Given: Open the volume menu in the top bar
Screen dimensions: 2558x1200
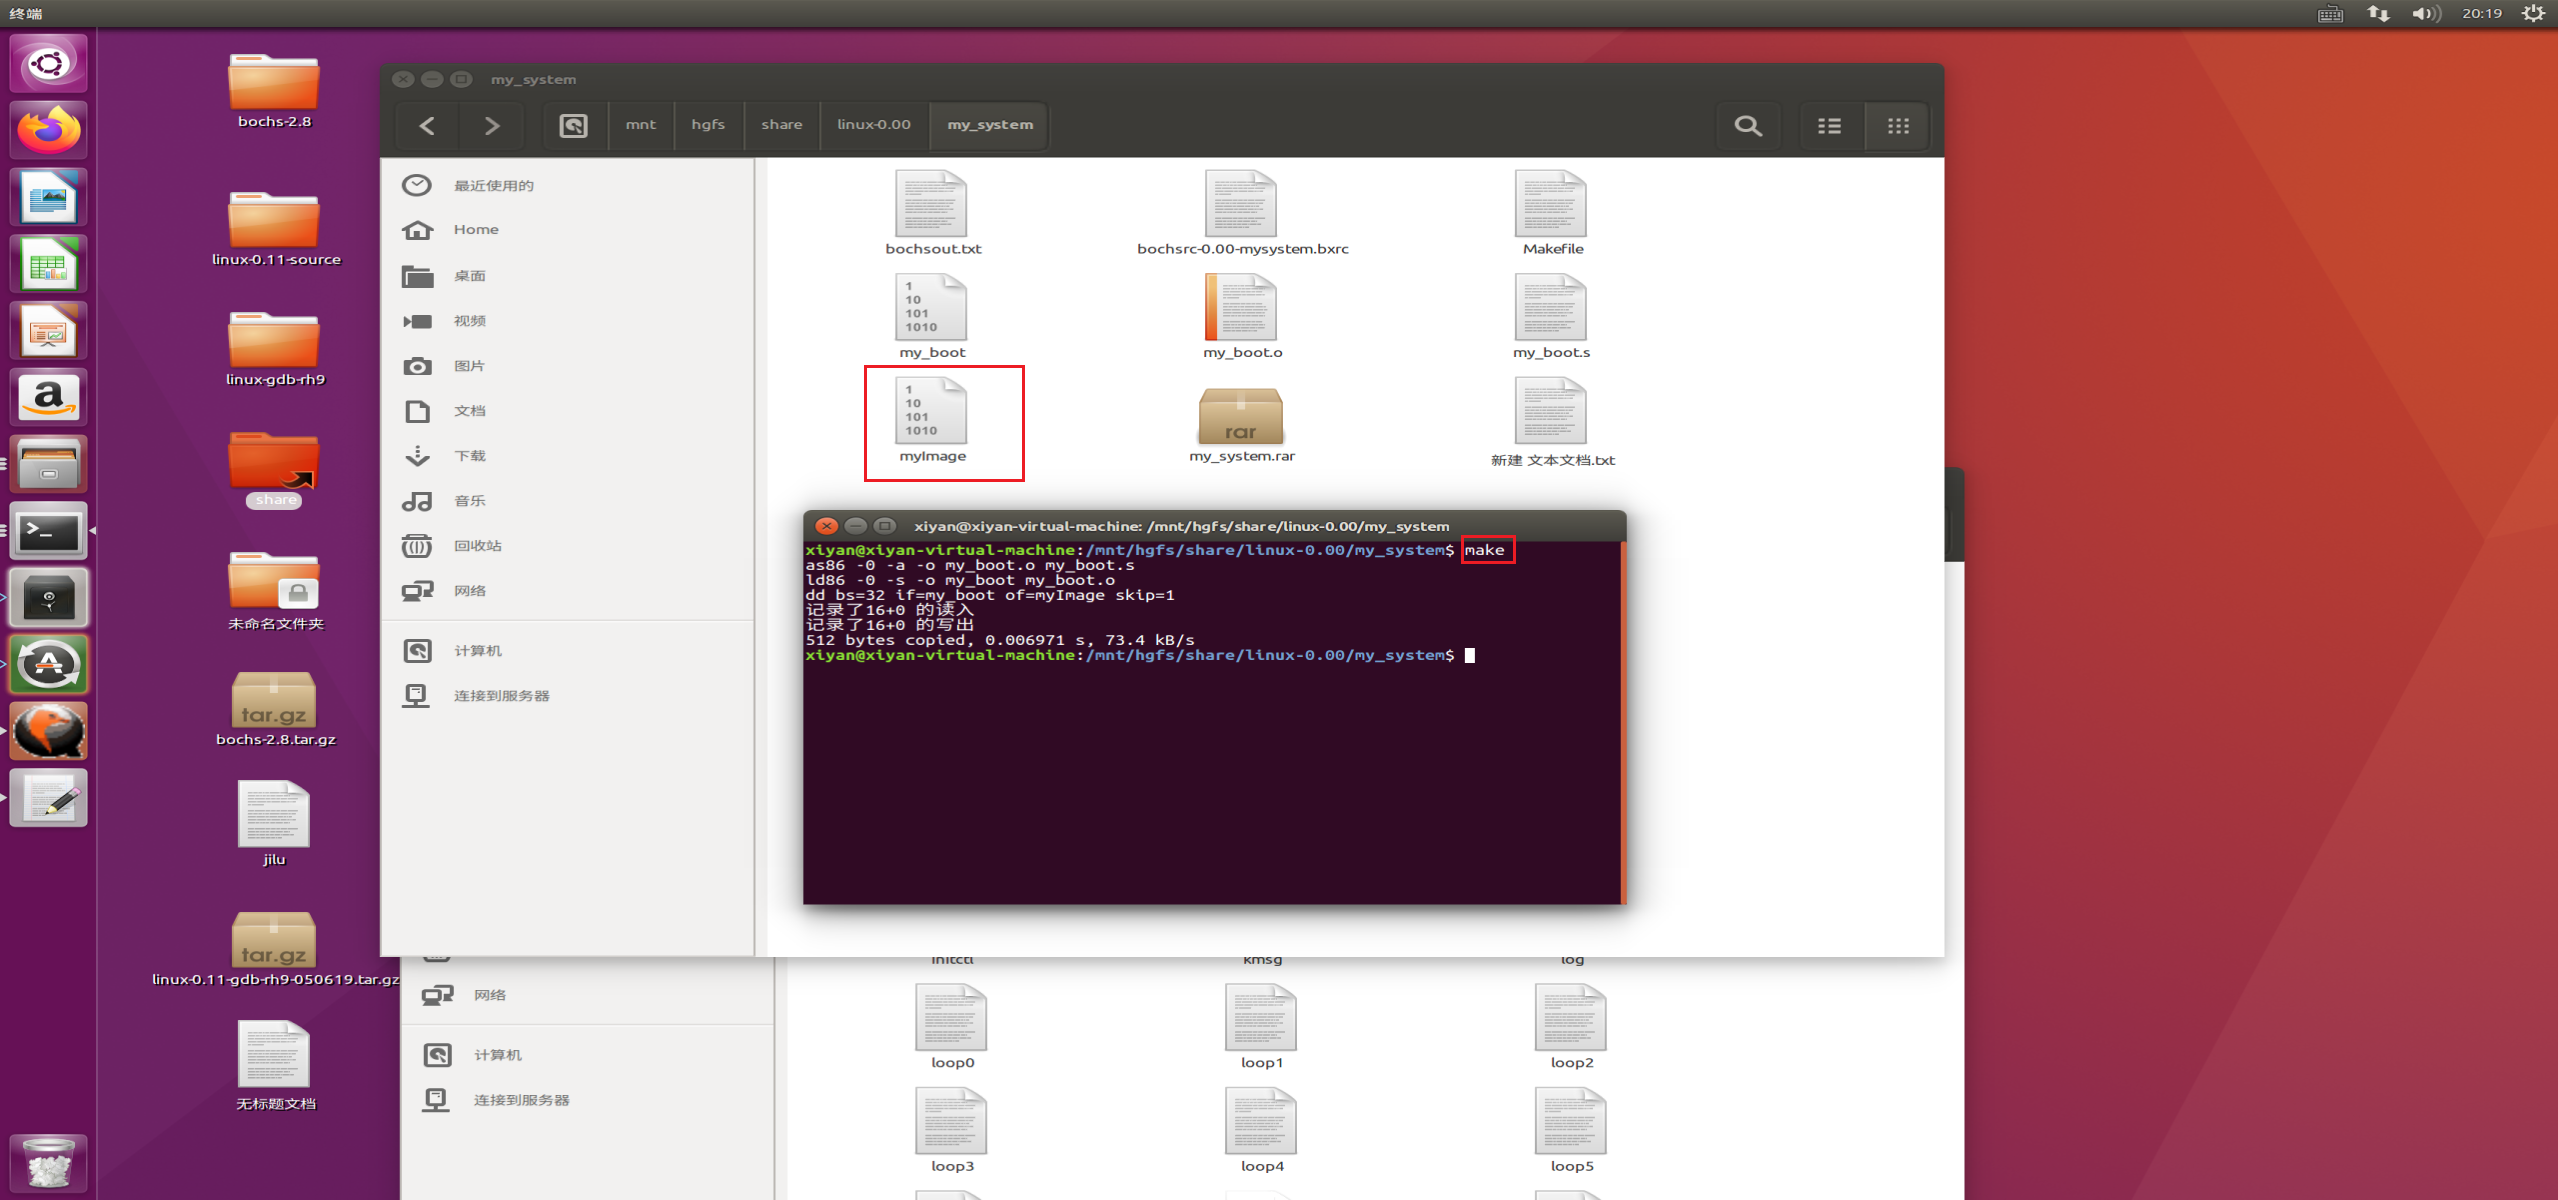Looking at the screenshot, I should 2425,13.
